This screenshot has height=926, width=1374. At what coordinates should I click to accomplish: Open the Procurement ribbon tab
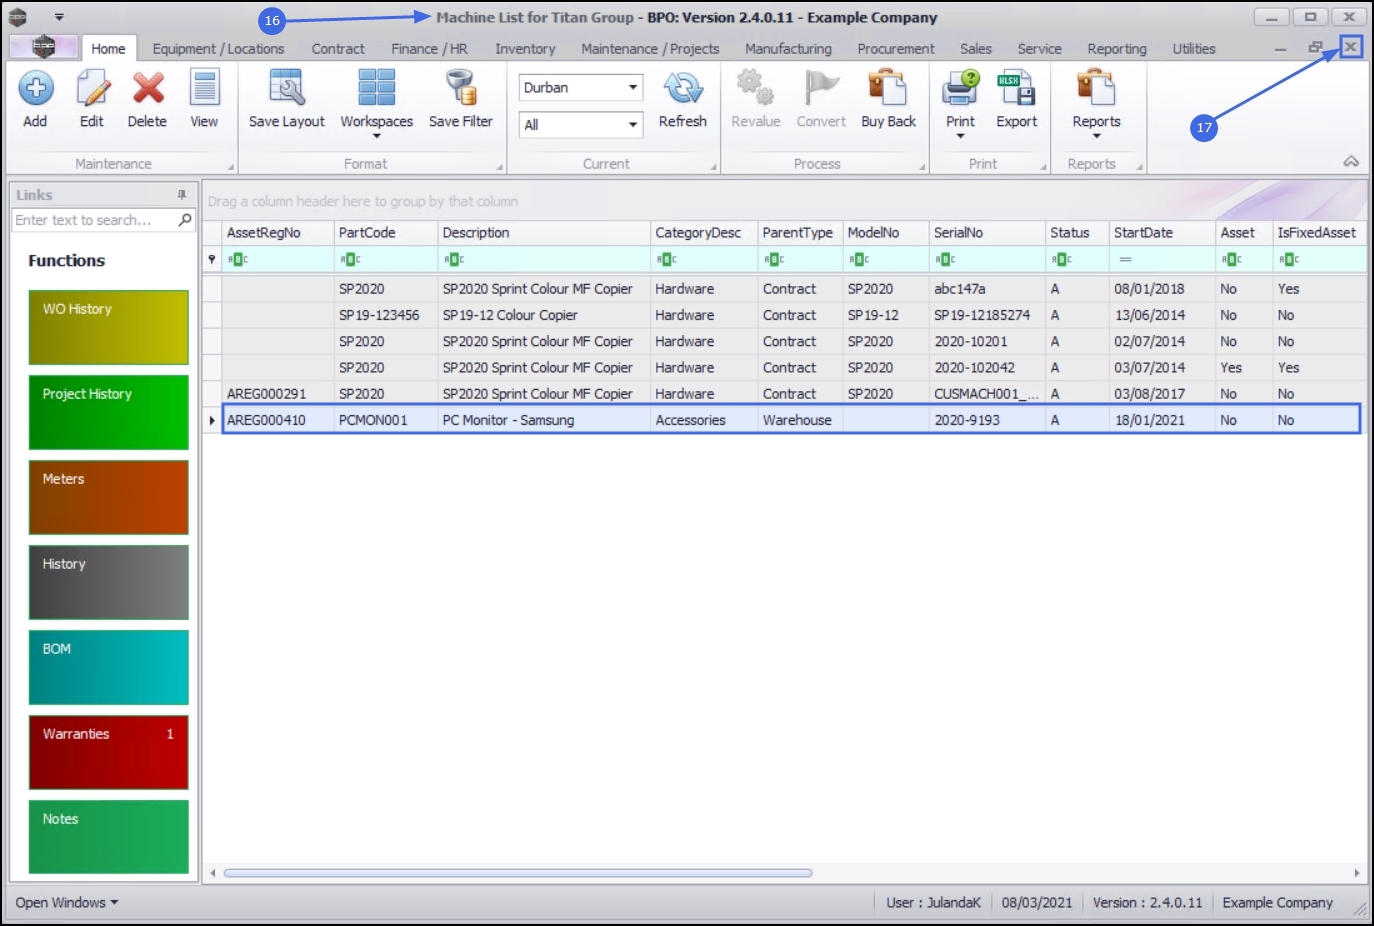(x=896, y=48)
